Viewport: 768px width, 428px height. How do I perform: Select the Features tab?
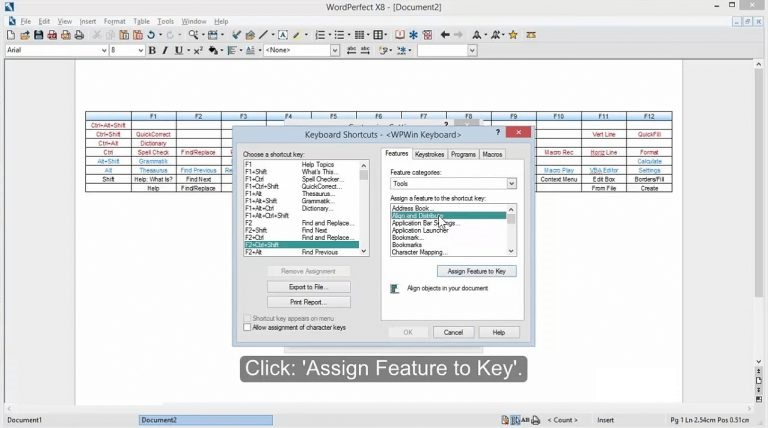397,154
